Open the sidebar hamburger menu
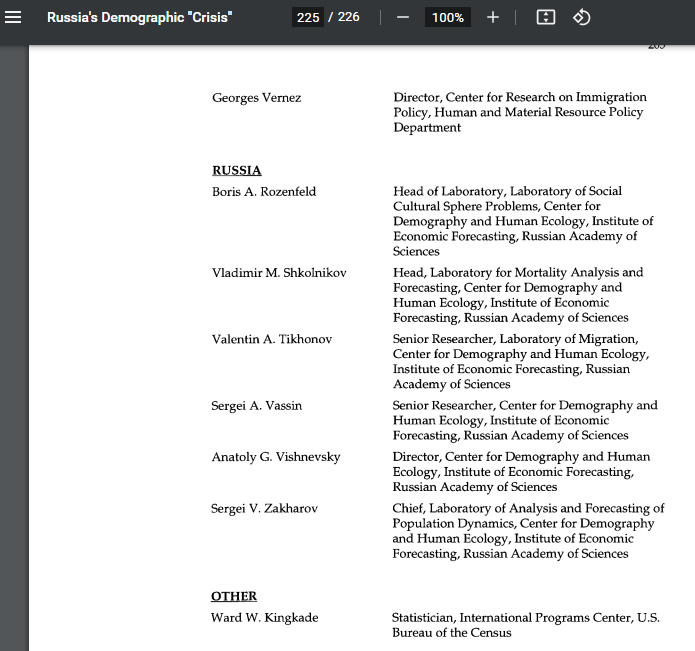Screen dimensions: 695x651 pyautogui.click(x=14, y=17)
